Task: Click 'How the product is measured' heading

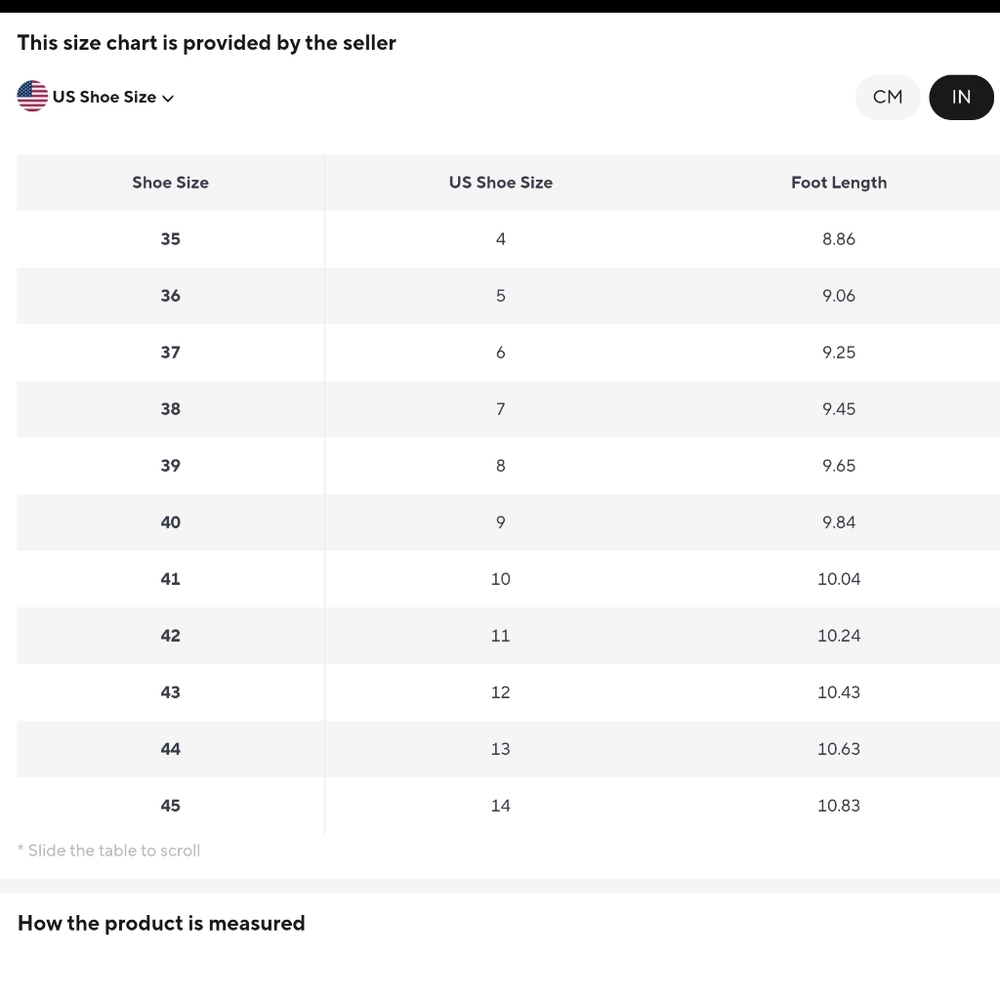Action: tap(161, 923)
